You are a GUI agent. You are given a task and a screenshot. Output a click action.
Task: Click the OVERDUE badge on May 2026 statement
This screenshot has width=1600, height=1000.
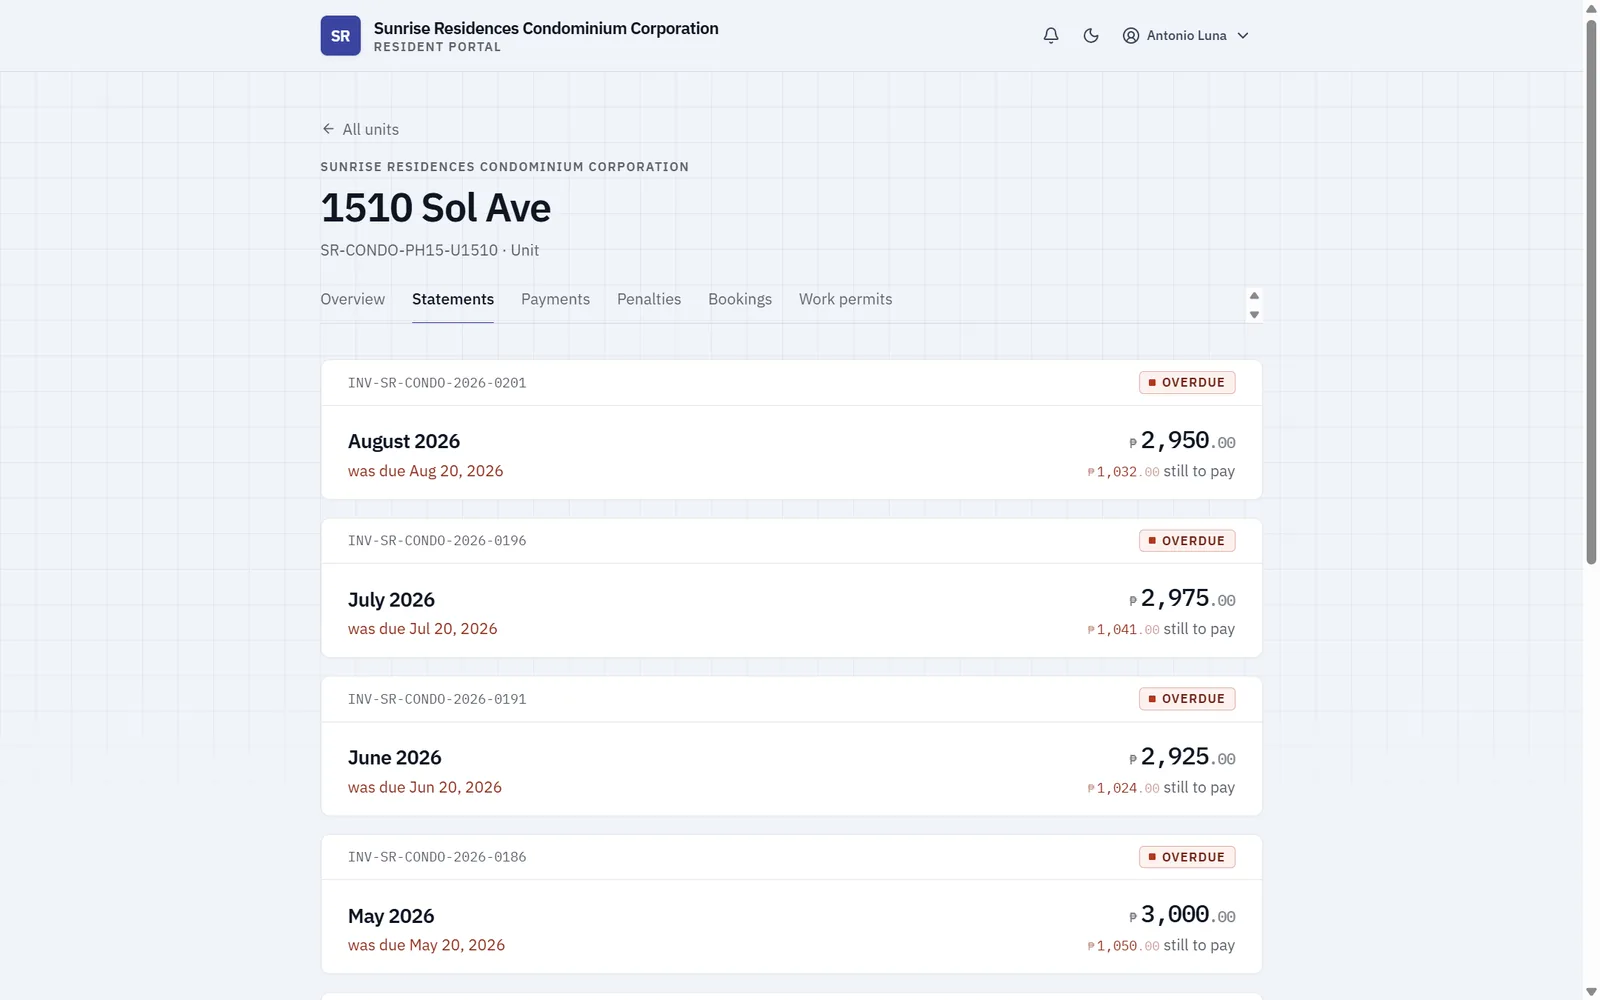pyautogui.click(x=1187, y=857)
